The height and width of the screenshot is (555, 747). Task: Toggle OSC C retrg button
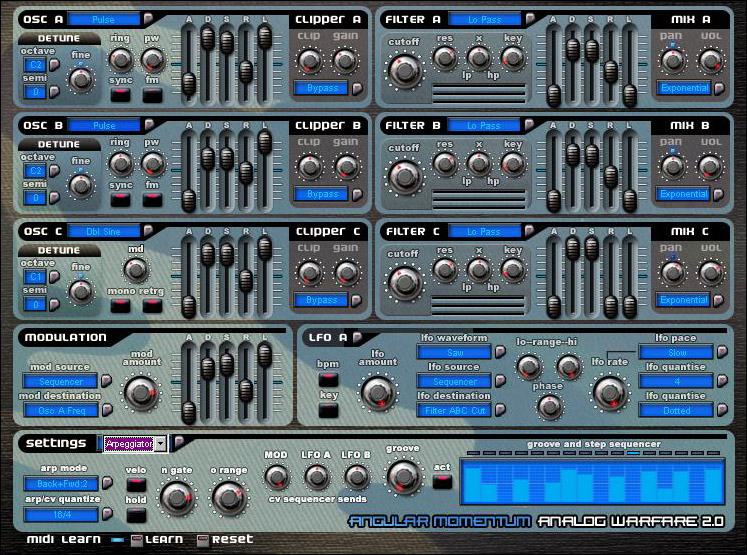(152, 305)
